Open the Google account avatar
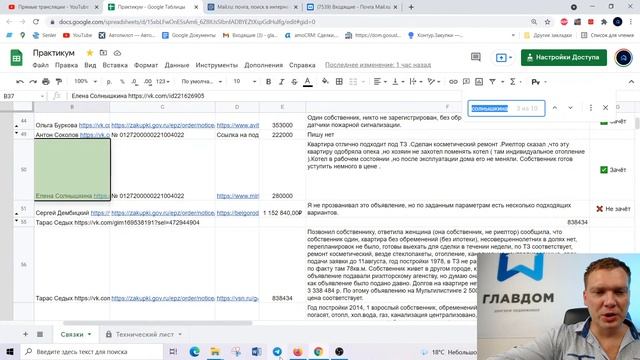640x360 pixels. click(623, 58)
